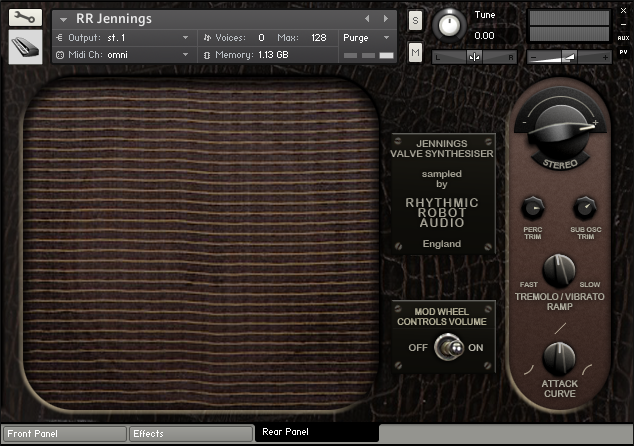This screenshot has height=446, width=634.
Task: Click the speaker grille cloth
Action: click(201, 245)
